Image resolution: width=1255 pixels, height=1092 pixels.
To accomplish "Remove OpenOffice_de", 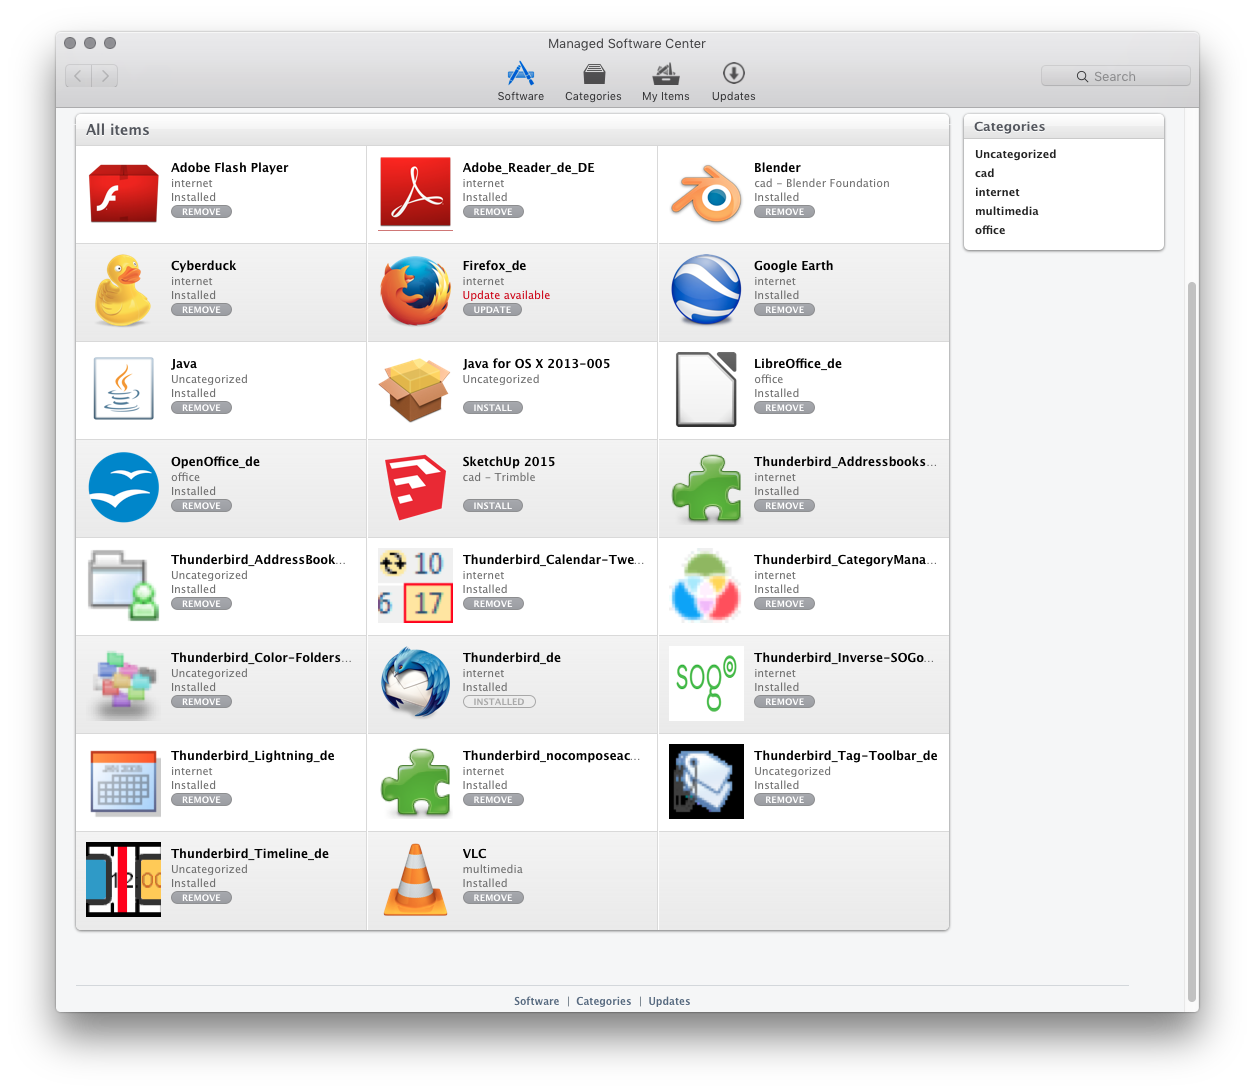I will coord(201,506).
